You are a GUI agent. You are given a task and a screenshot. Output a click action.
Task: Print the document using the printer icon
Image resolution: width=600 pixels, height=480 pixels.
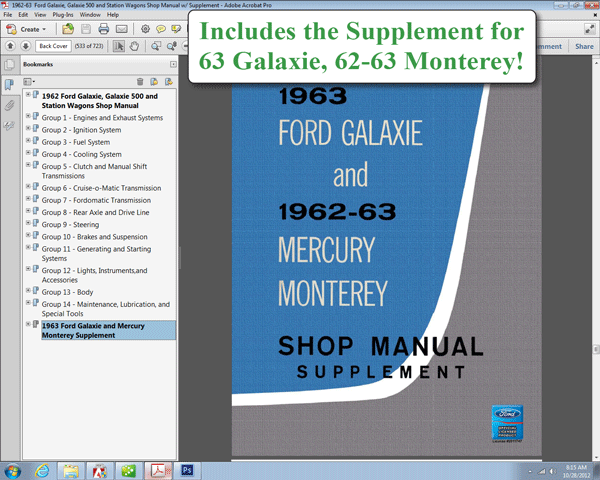click(103, 29)
